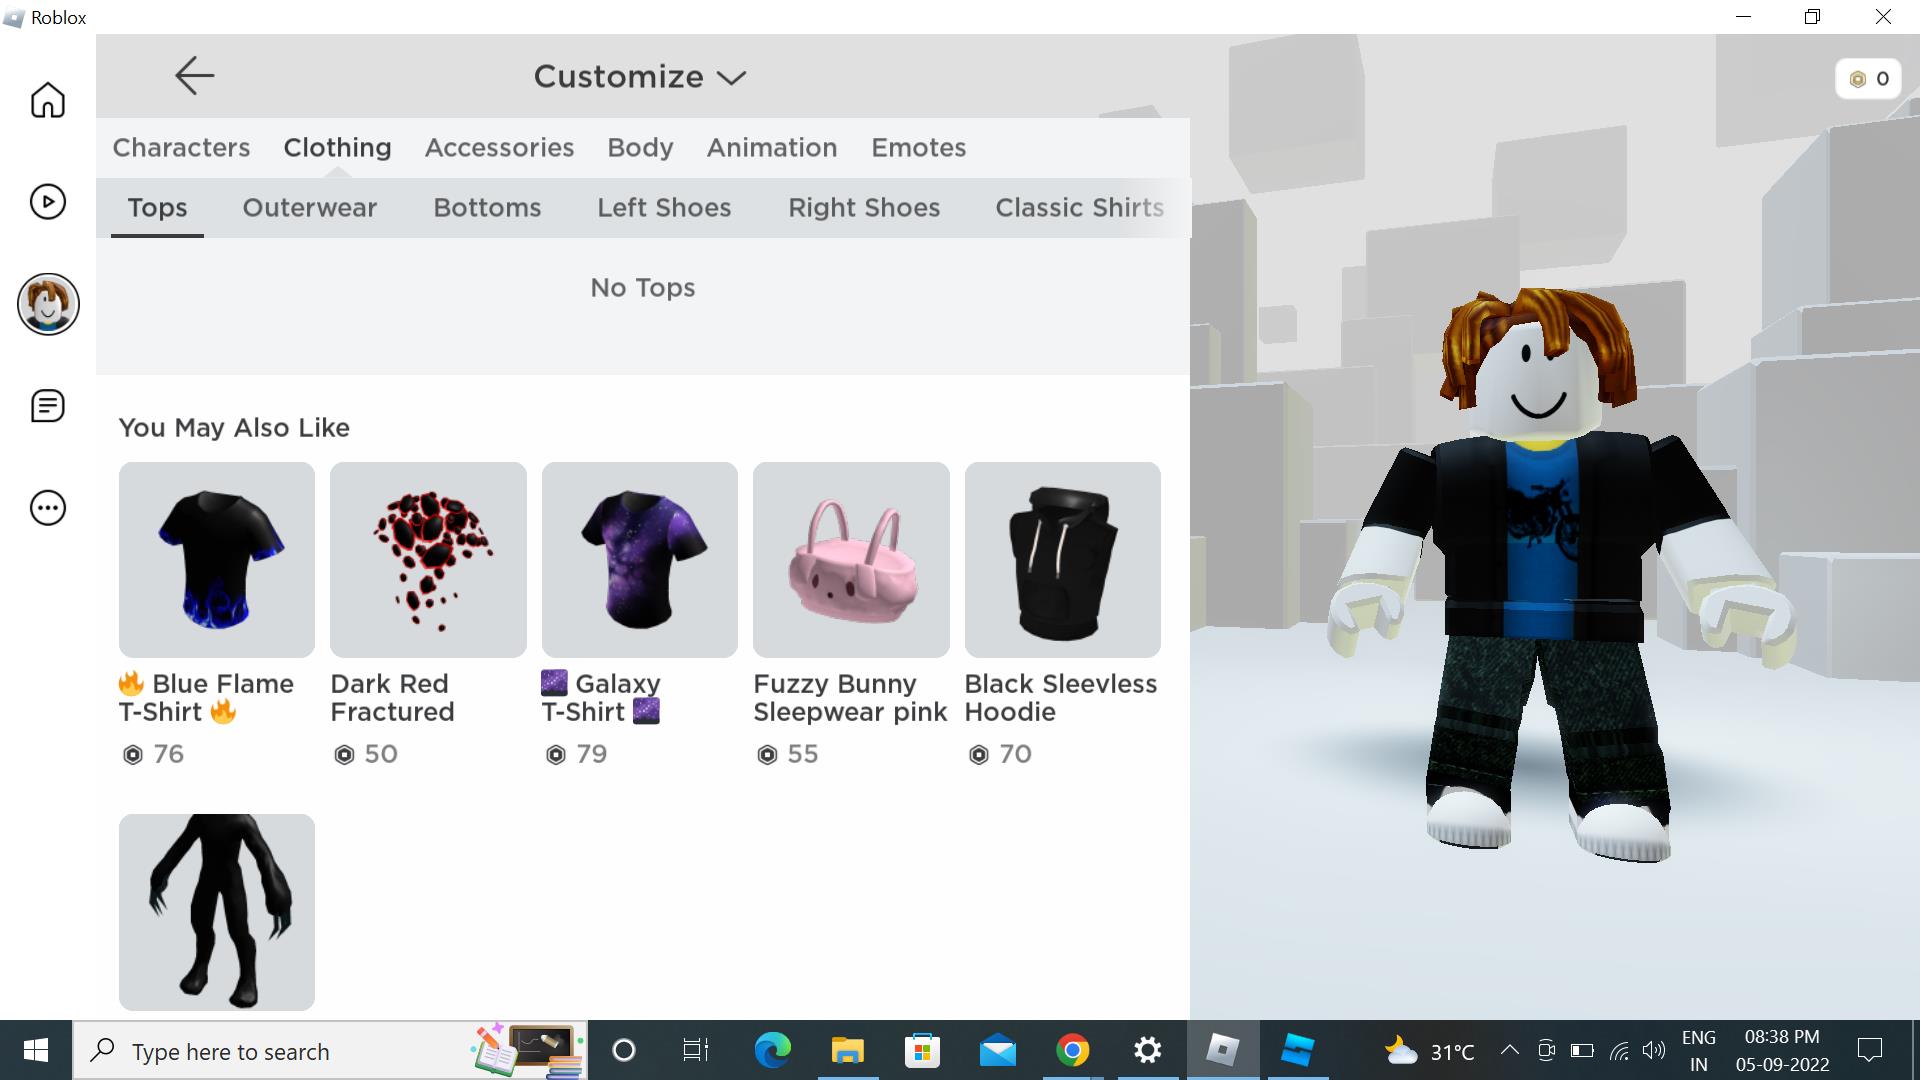The image size is (1920, 1080).
Task: Switch to the Clothing tab
Action: tap(337, 147)
